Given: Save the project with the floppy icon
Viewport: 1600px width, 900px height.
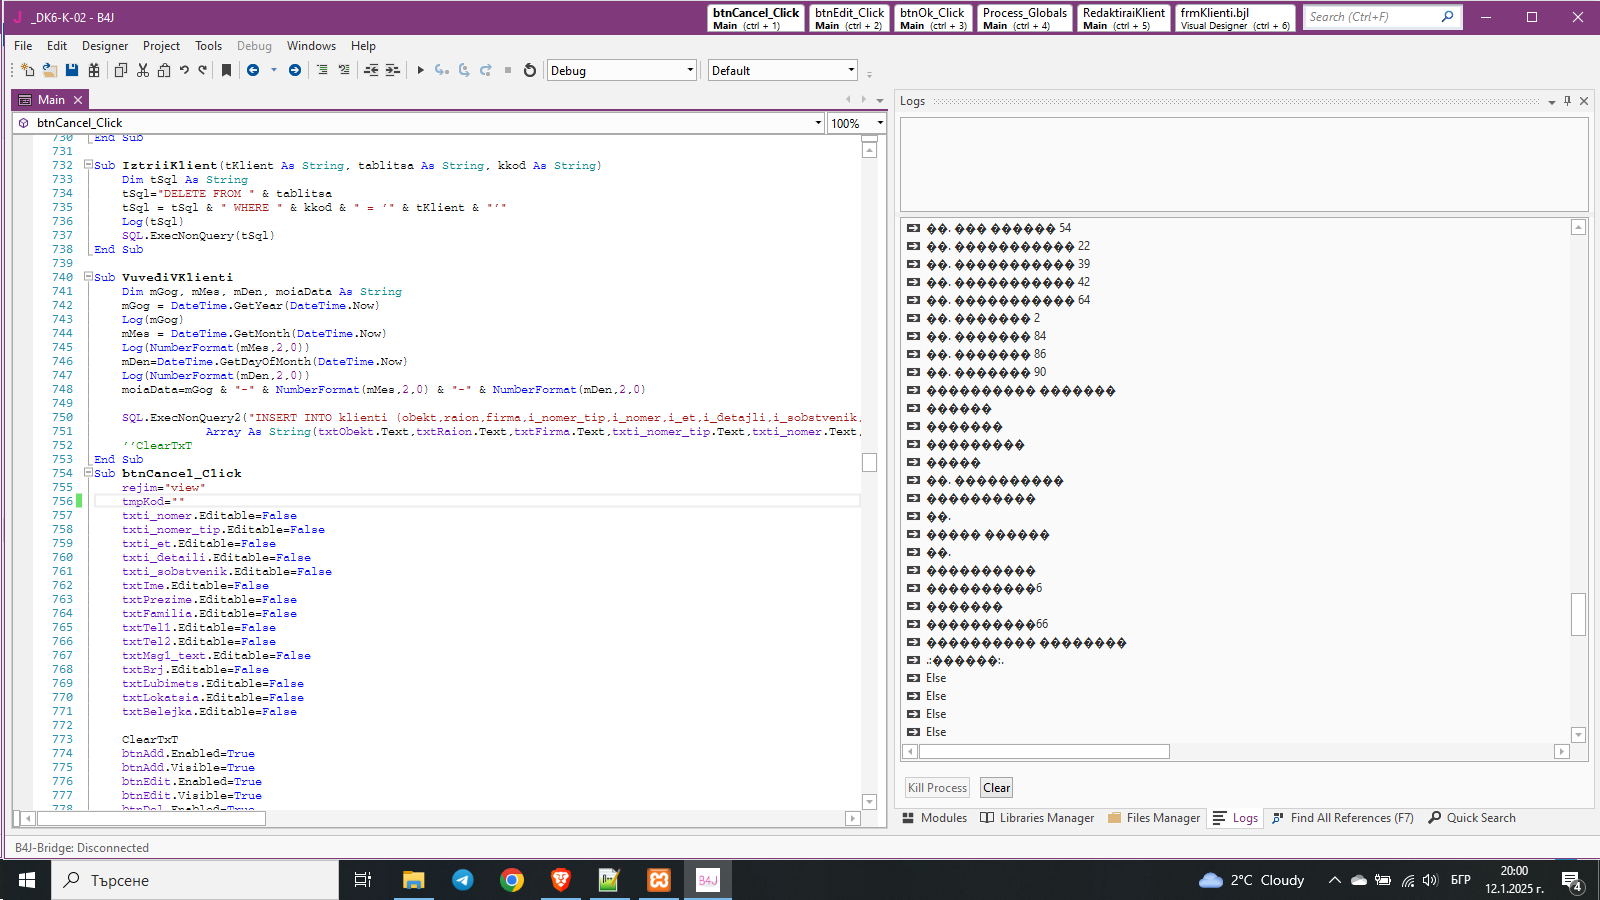Looking at the screenshot, I should (x=72, y=70).
